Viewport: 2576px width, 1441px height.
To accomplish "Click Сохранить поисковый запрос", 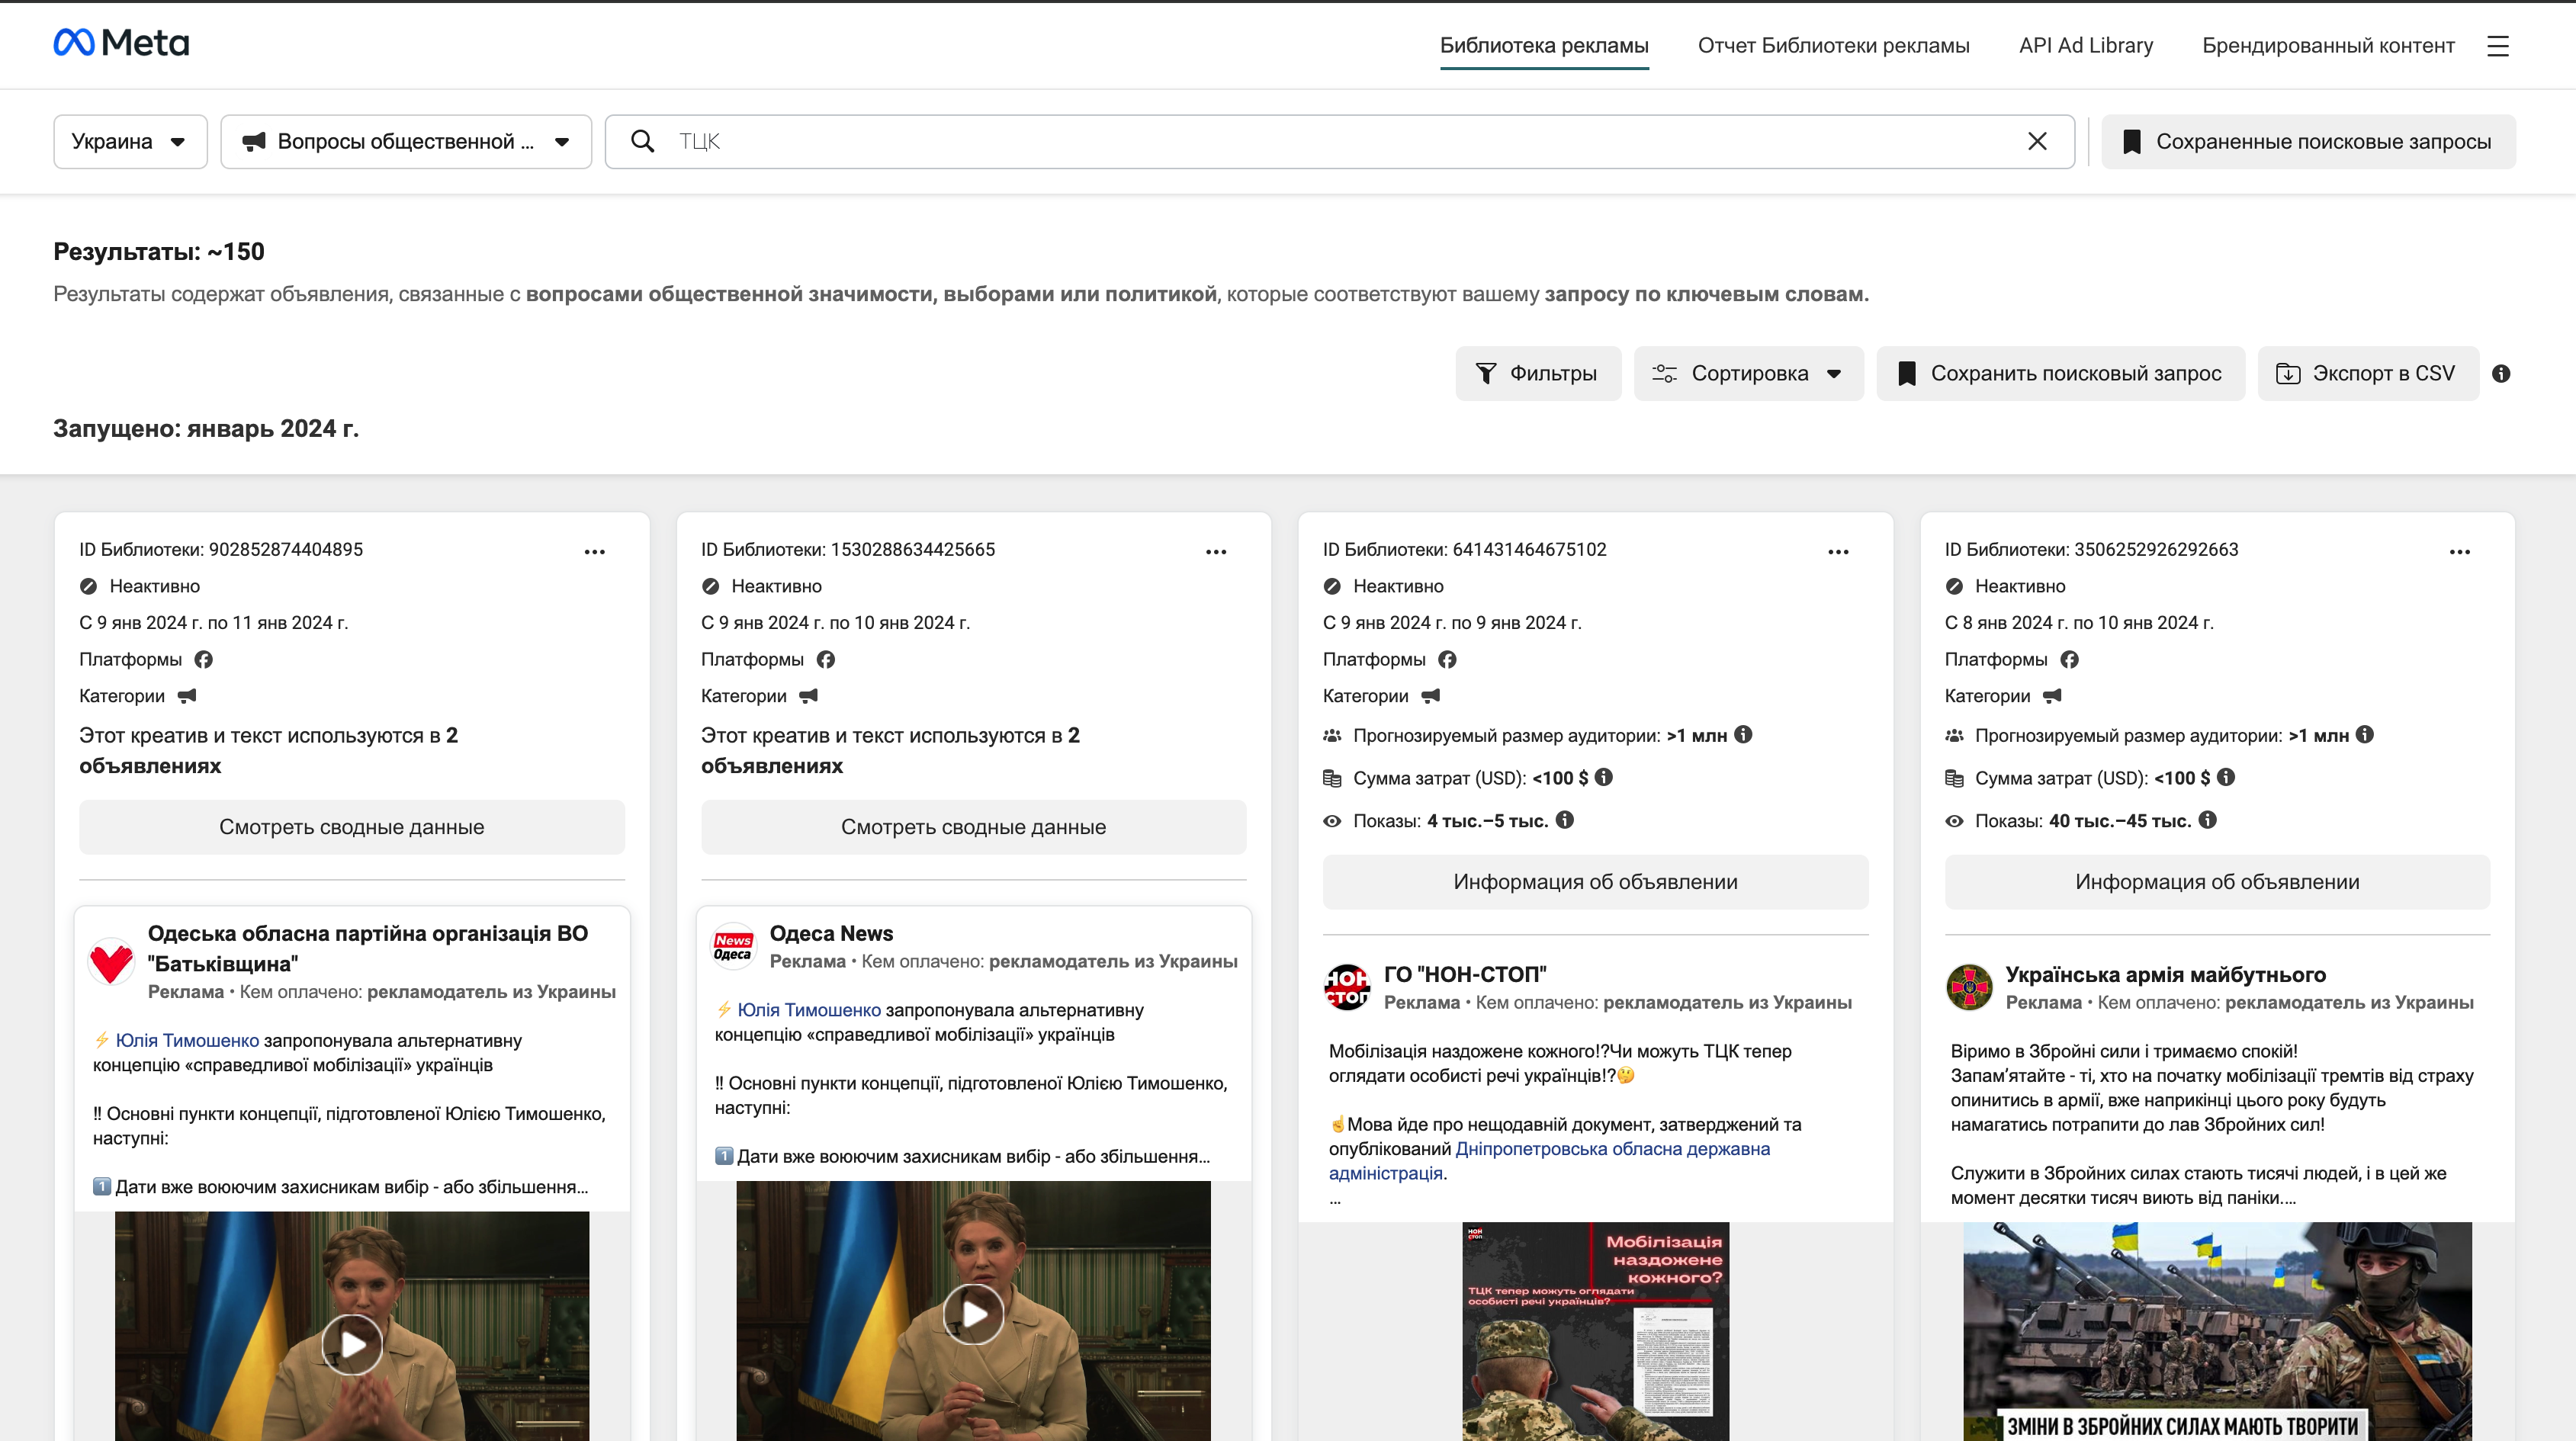I will click(2060, 373).
